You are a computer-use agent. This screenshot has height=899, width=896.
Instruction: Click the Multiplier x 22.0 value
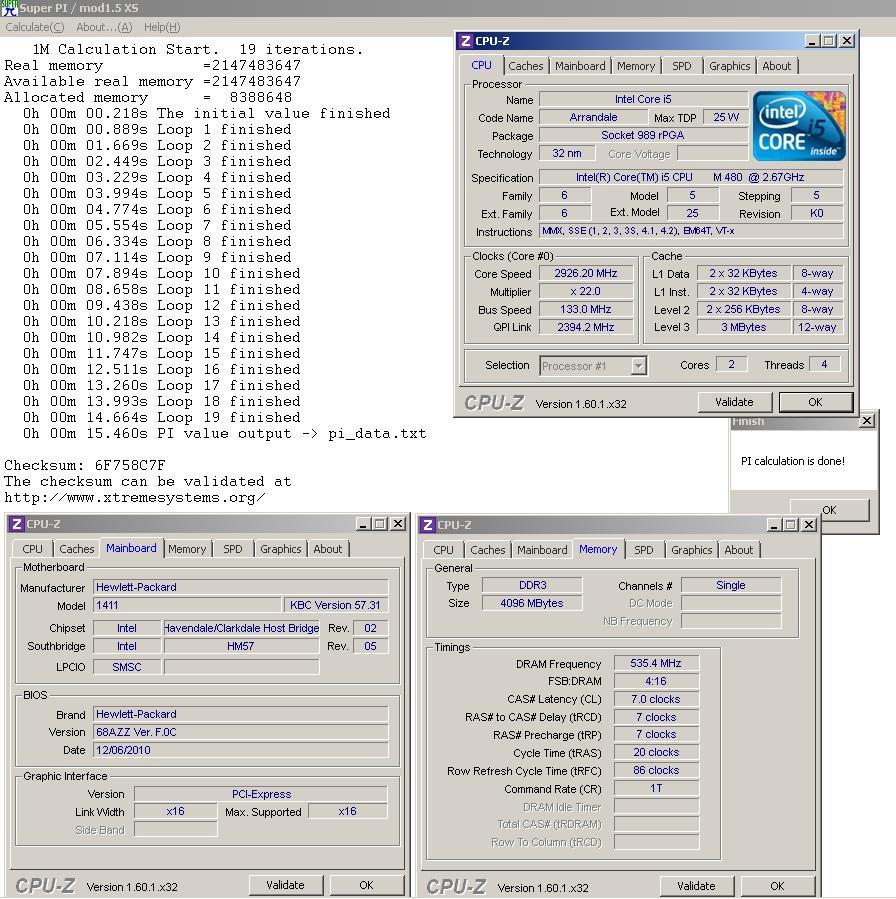click(586, 291)
